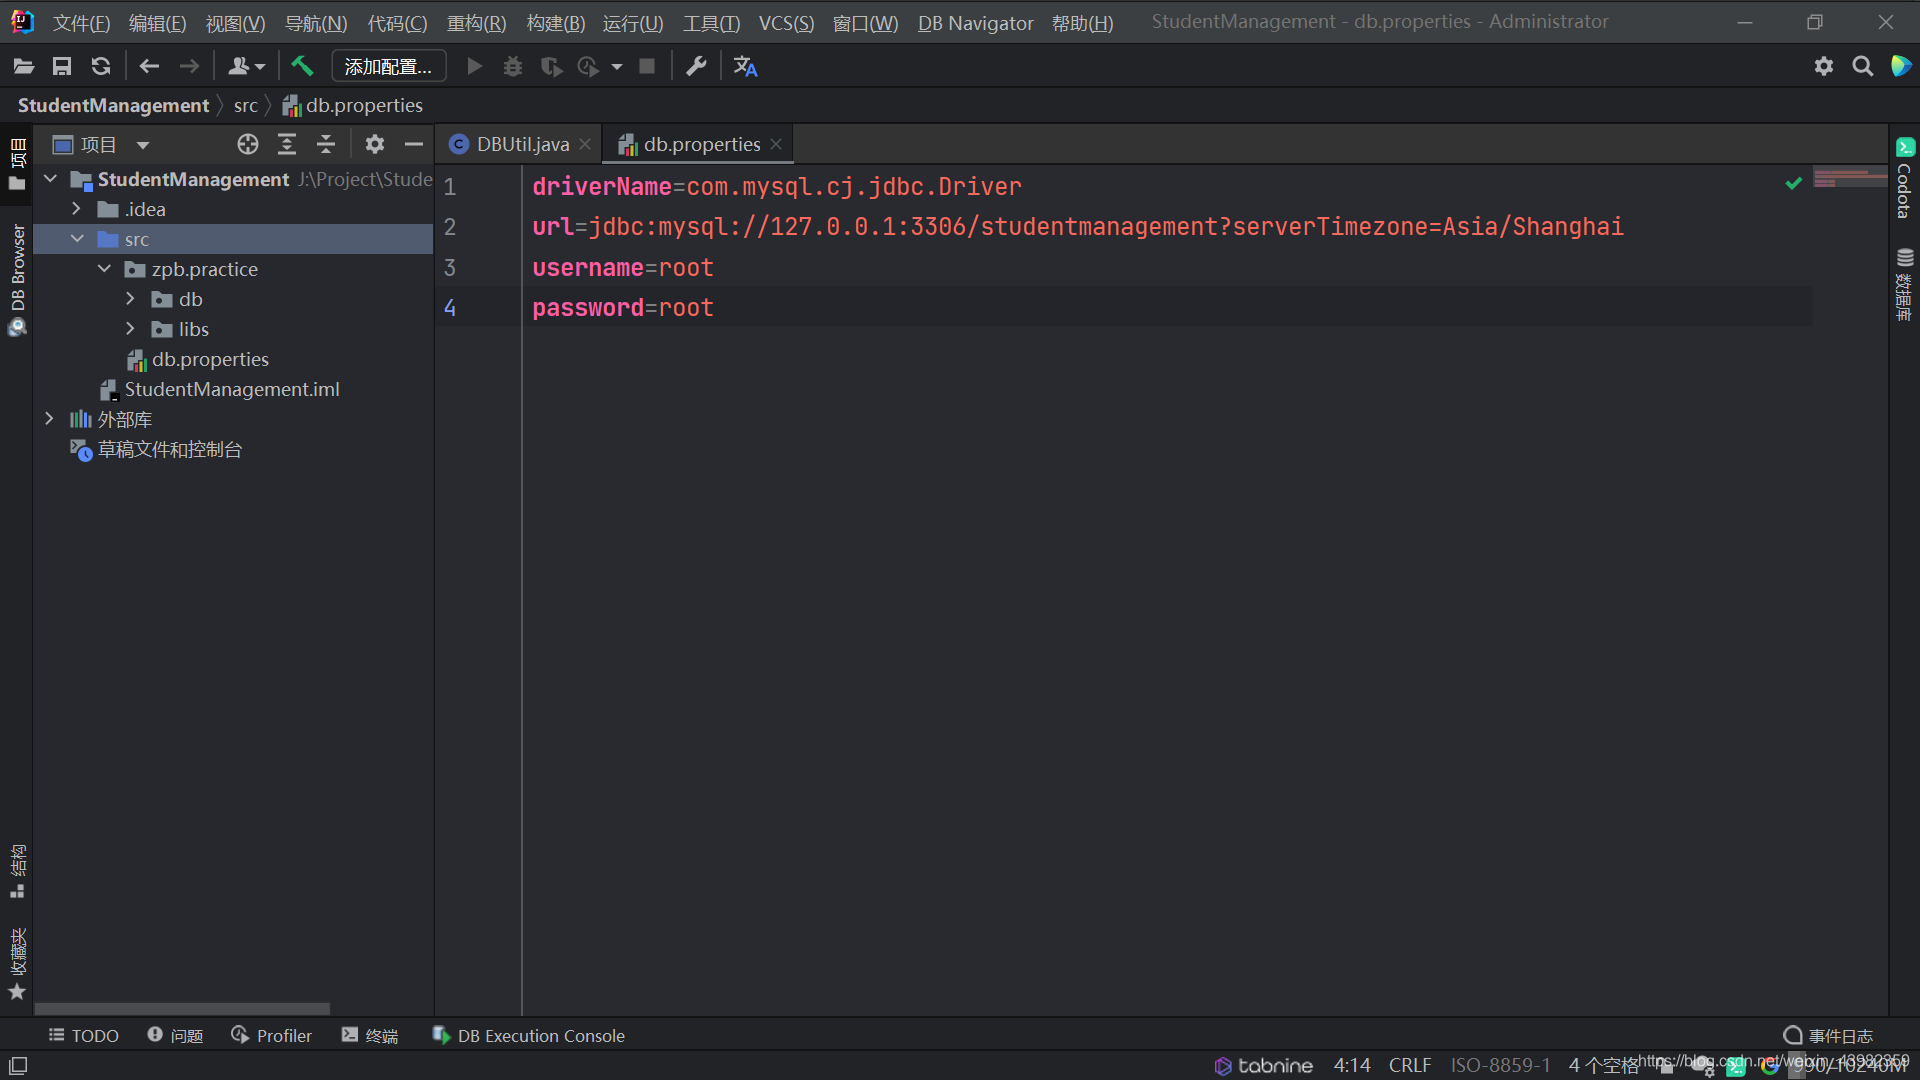The width and height of the screenshot is (1920, 1080).
Task: Toggle the Codota right side panel
Action: [1904, 178]
